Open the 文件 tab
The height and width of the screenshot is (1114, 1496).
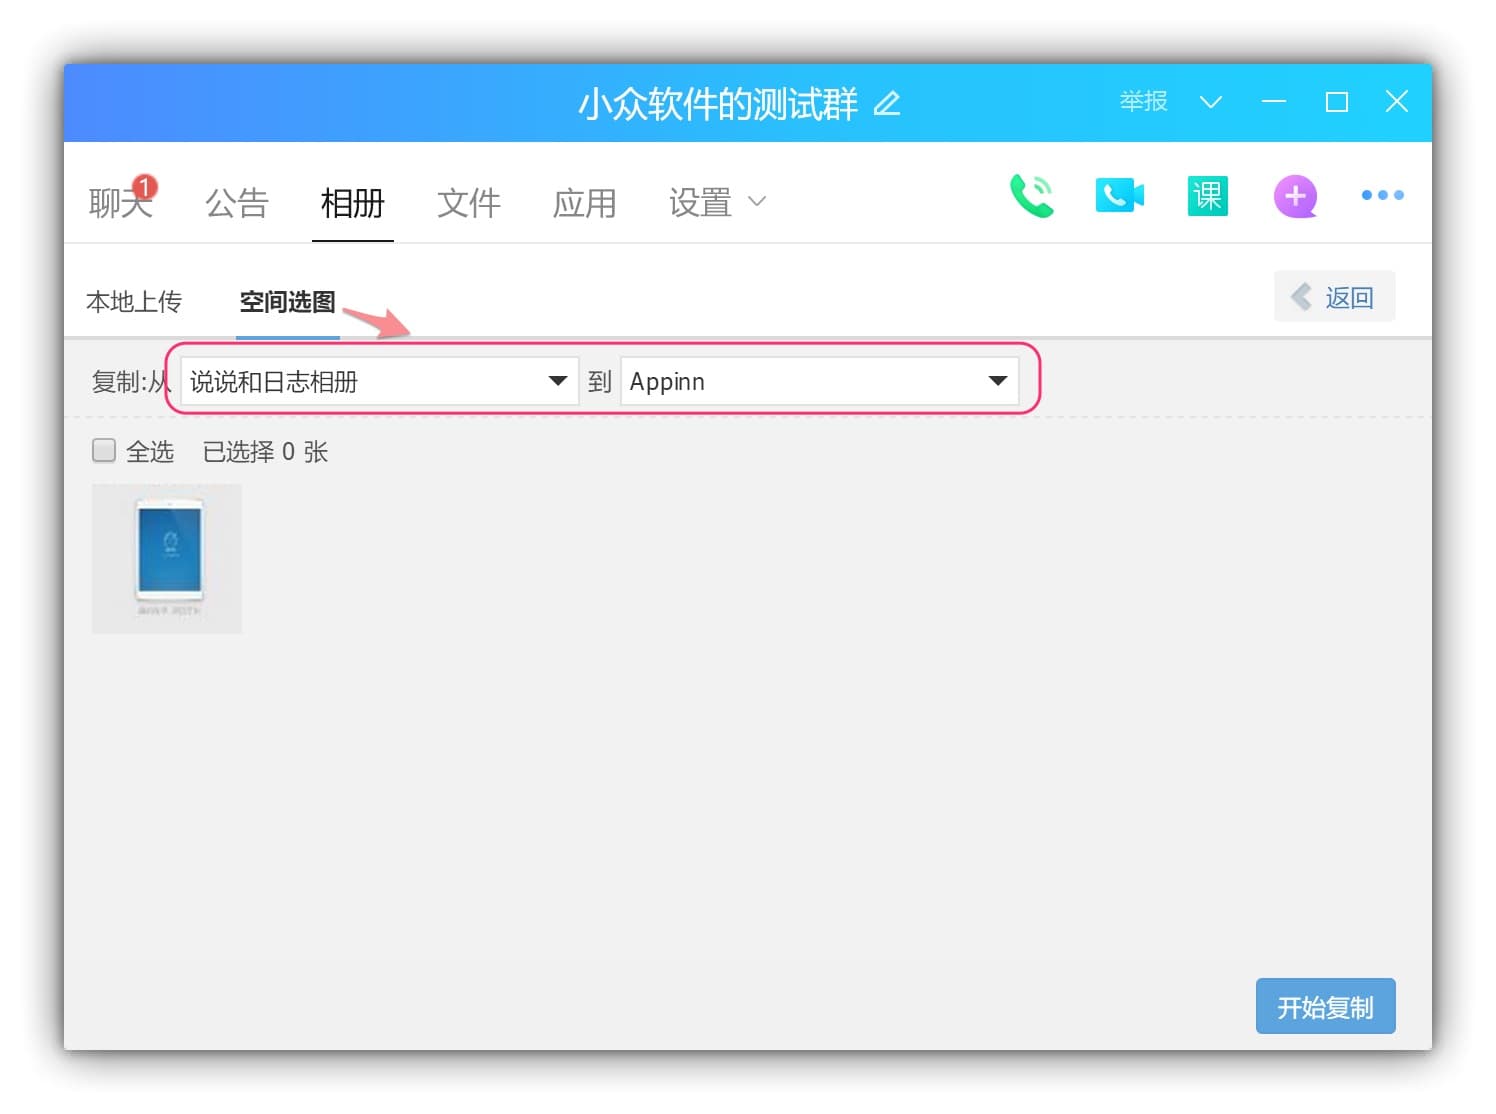coord(468,202)
